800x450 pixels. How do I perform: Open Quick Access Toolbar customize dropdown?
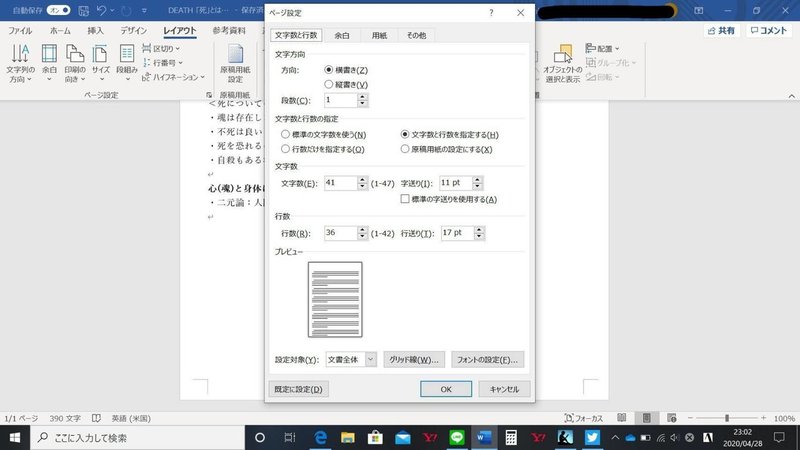click(144, 10)
